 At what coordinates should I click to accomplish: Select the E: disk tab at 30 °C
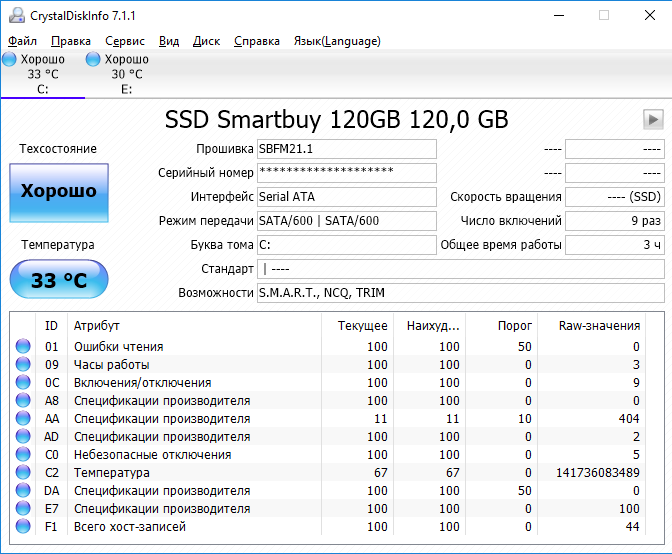pyautogui.click(x=127, y=74)
